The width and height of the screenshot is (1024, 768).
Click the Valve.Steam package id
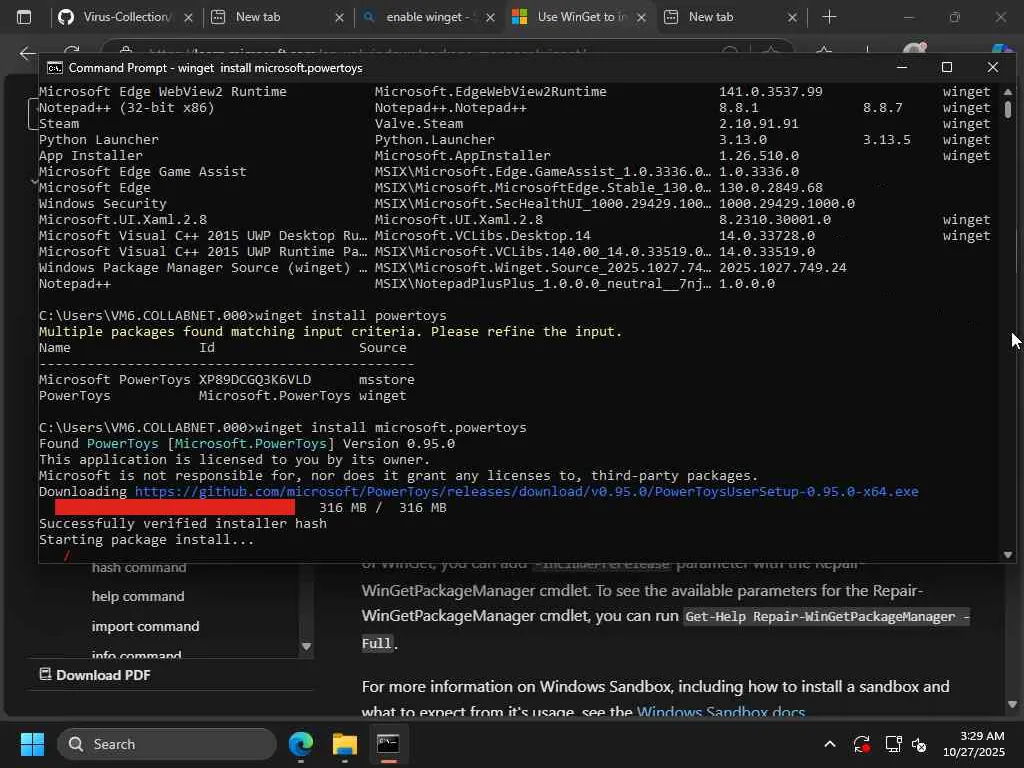(419, 123)
